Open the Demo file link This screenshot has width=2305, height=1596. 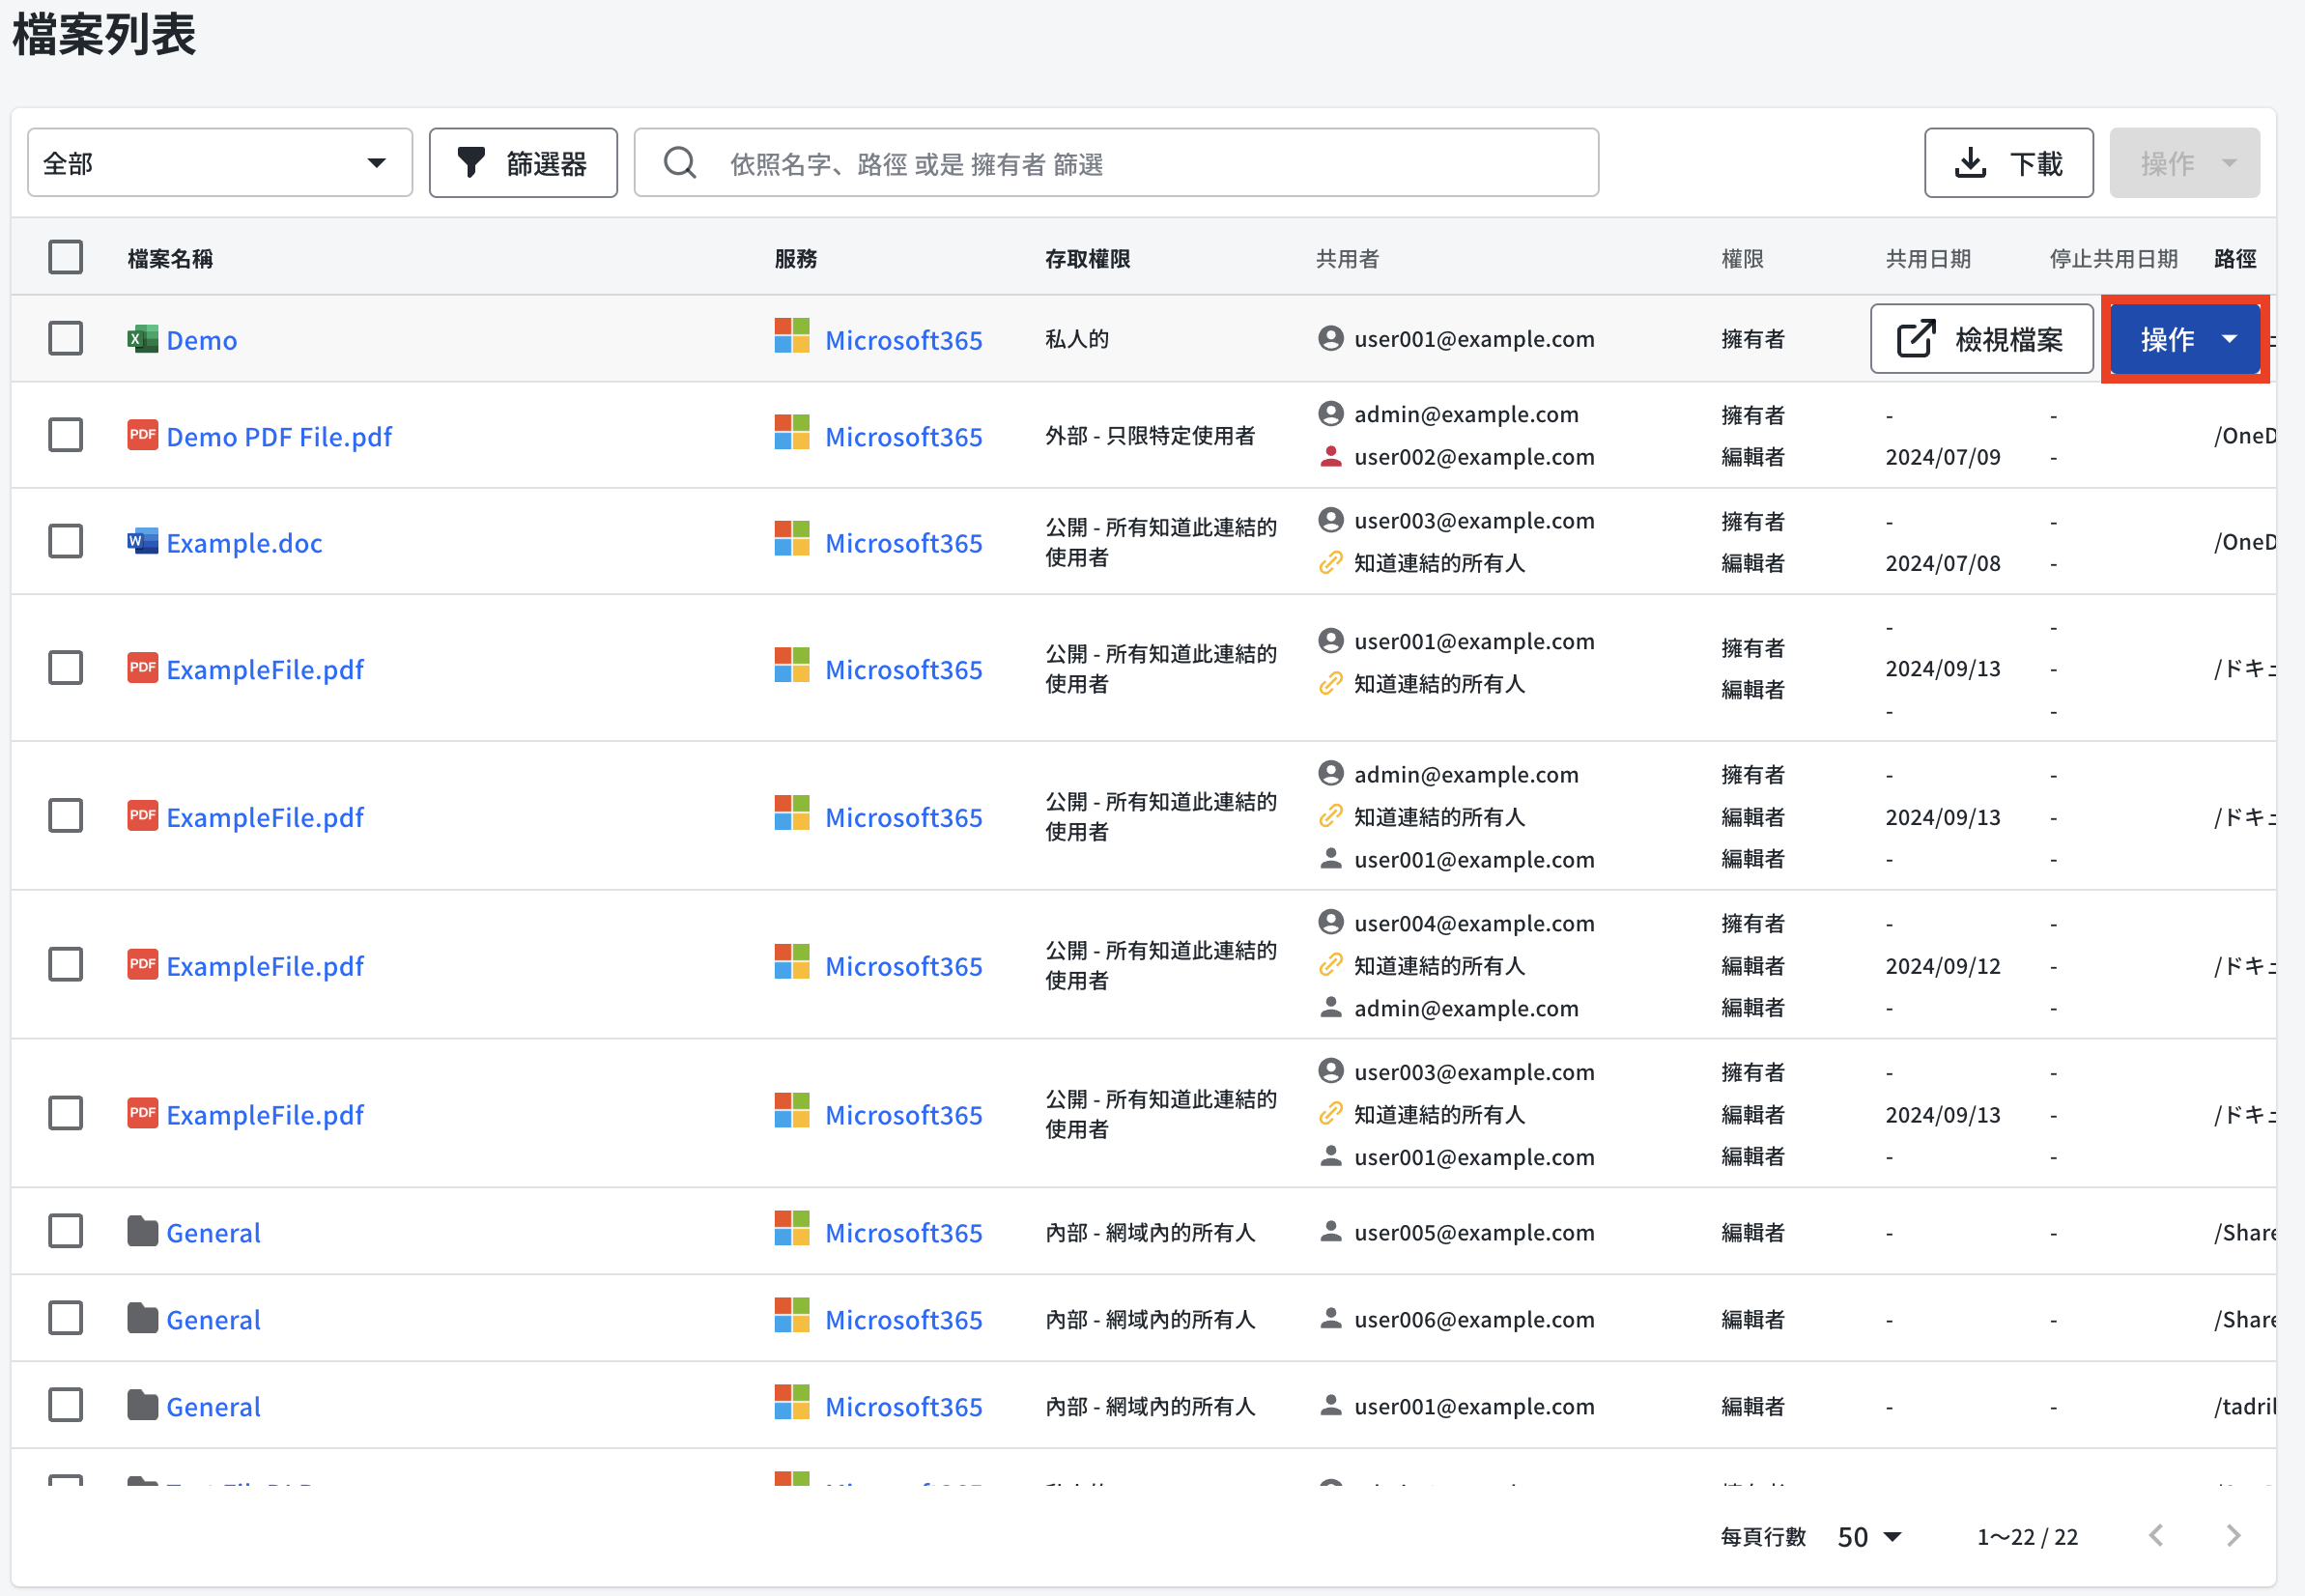coord(202,340)
